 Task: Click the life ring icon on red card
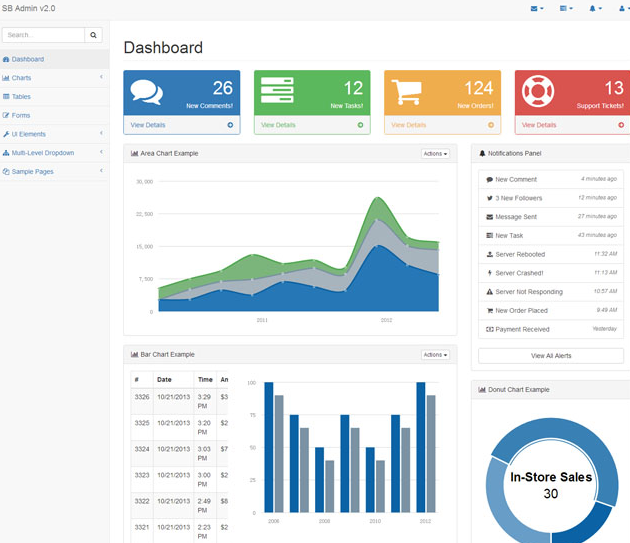pos(538,91)
